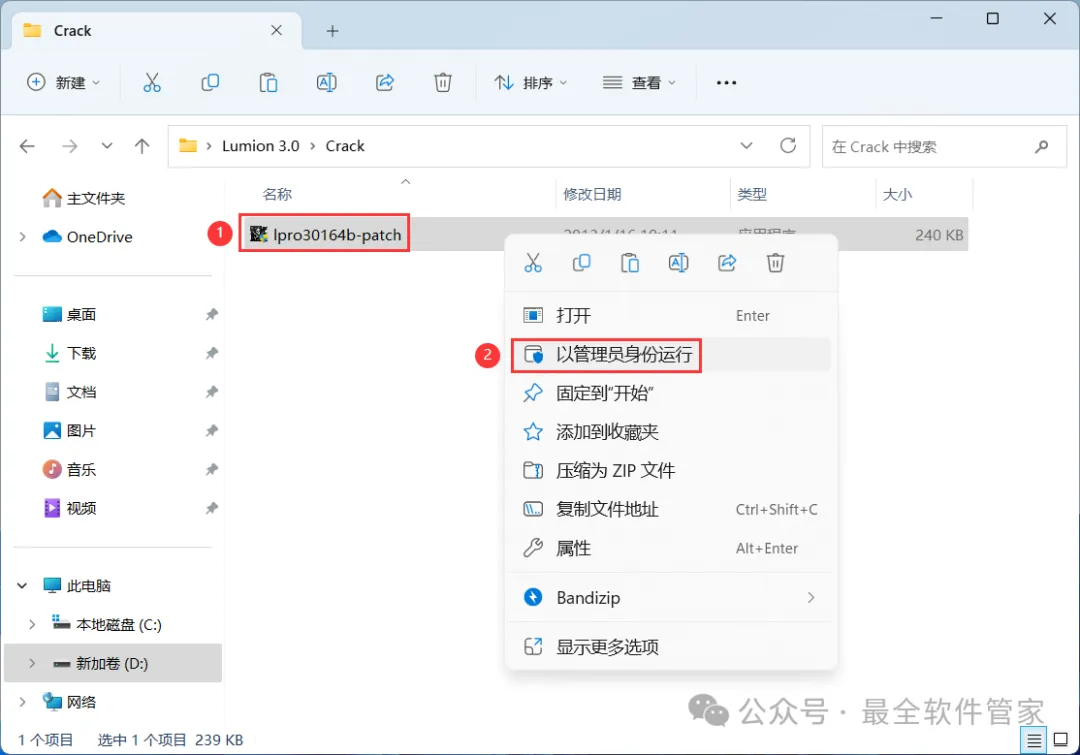Open 主文件夹 in the sidebar
1080x755 pixels.
point(84,198)
